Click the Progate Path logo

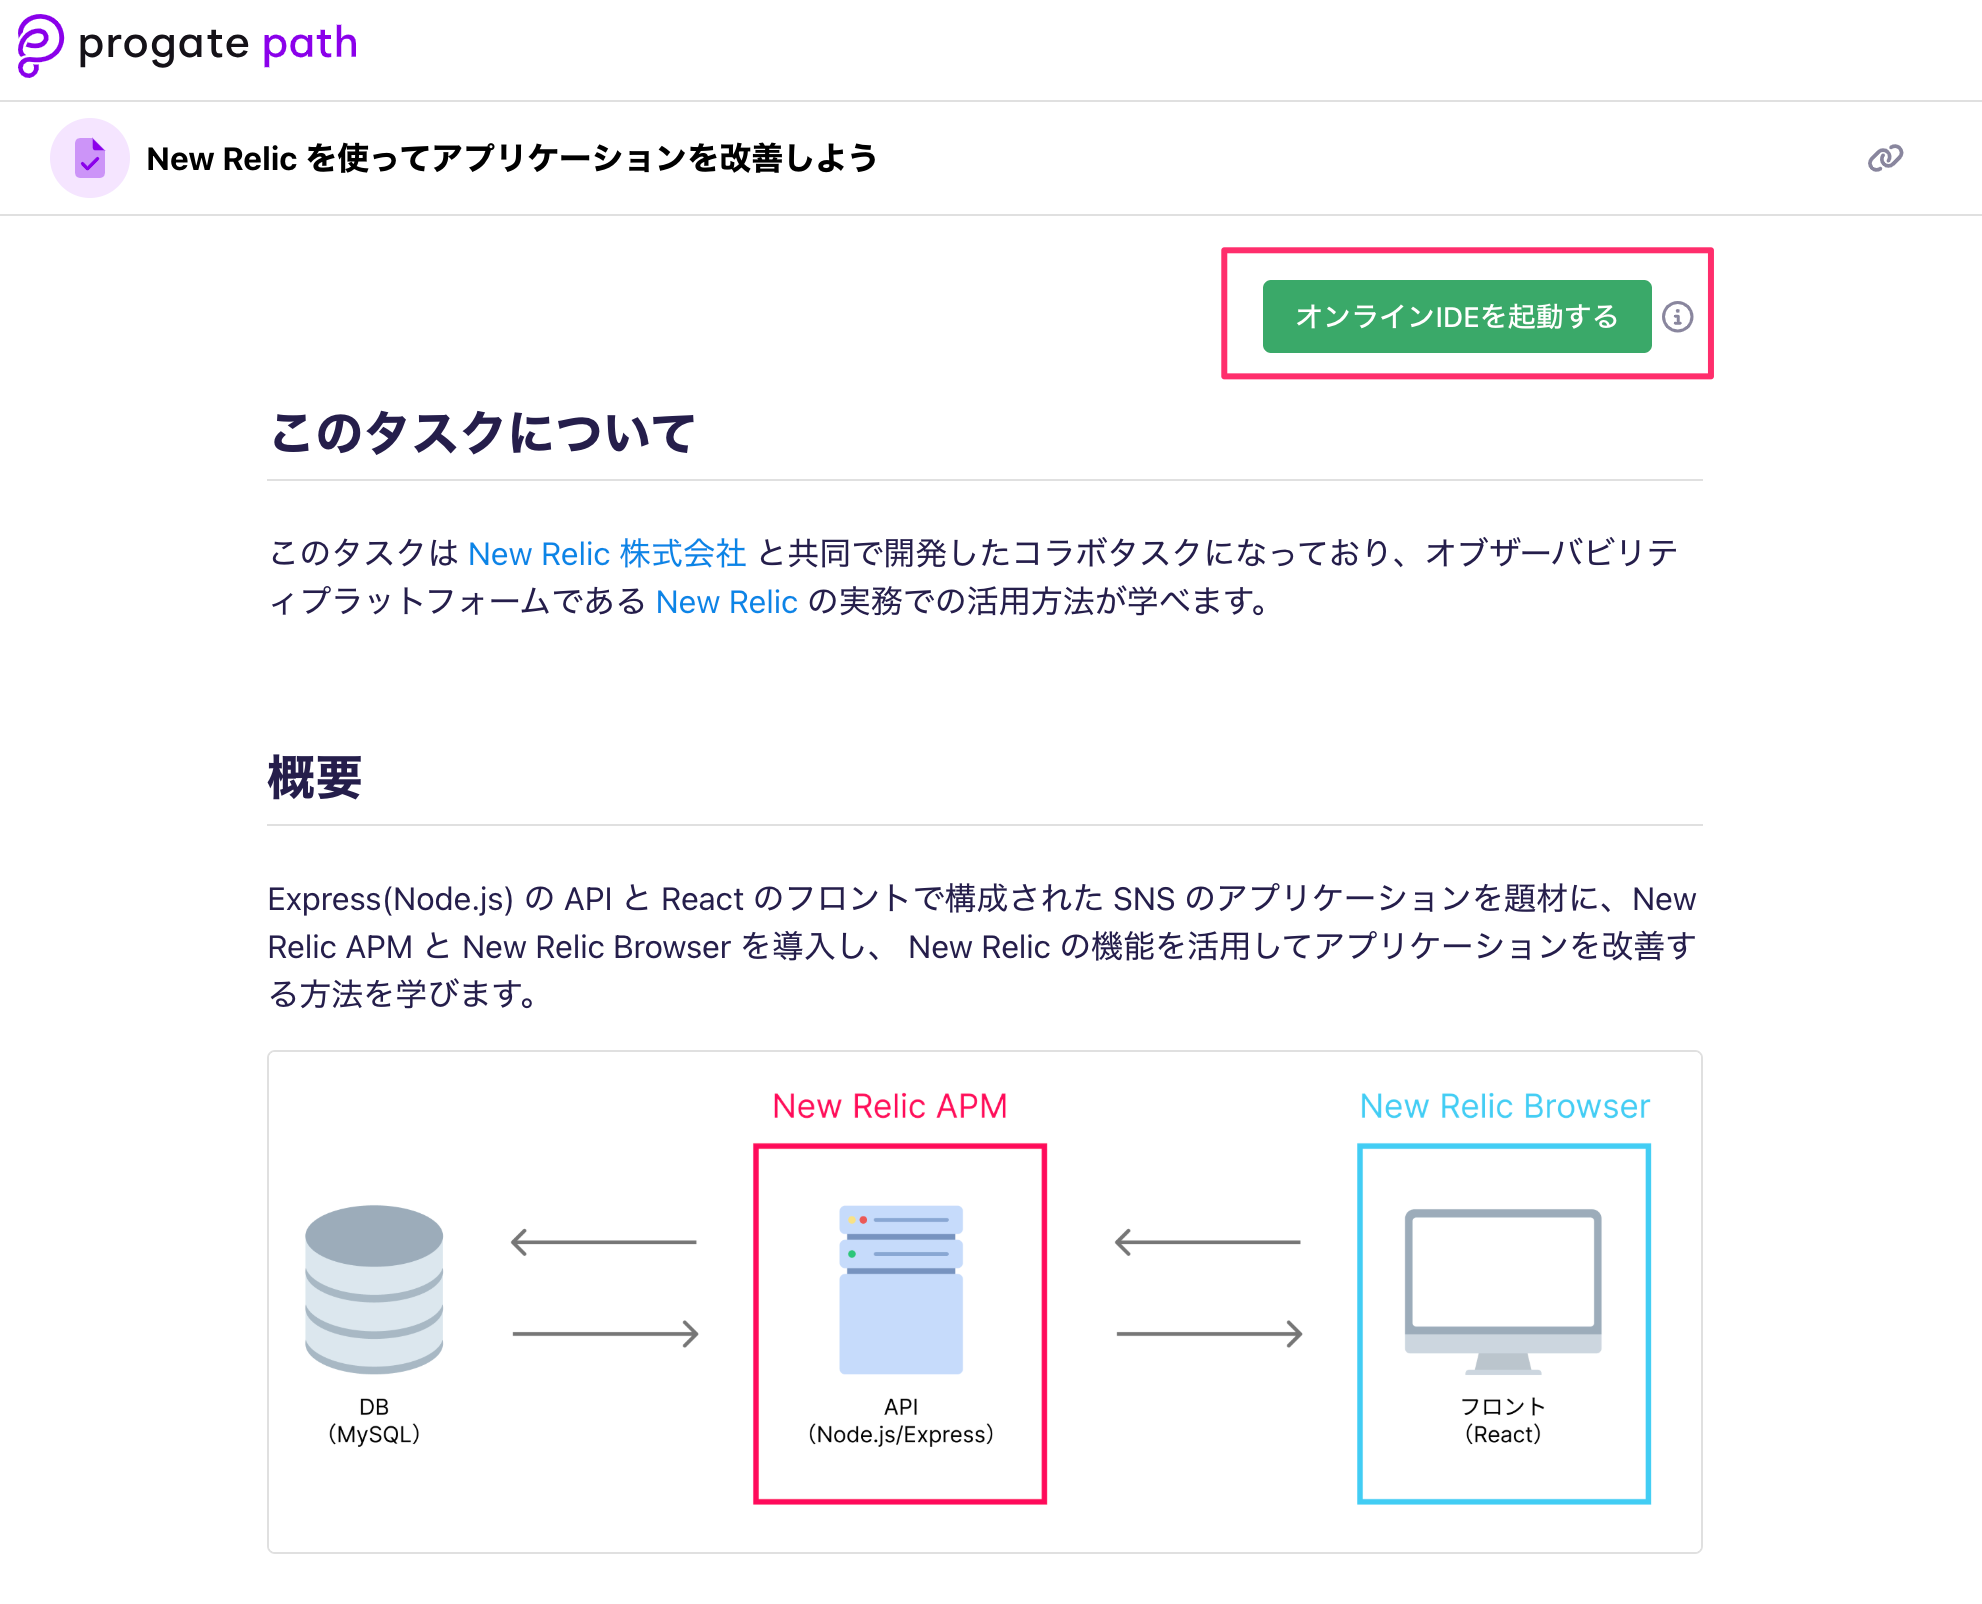point(186,44)
